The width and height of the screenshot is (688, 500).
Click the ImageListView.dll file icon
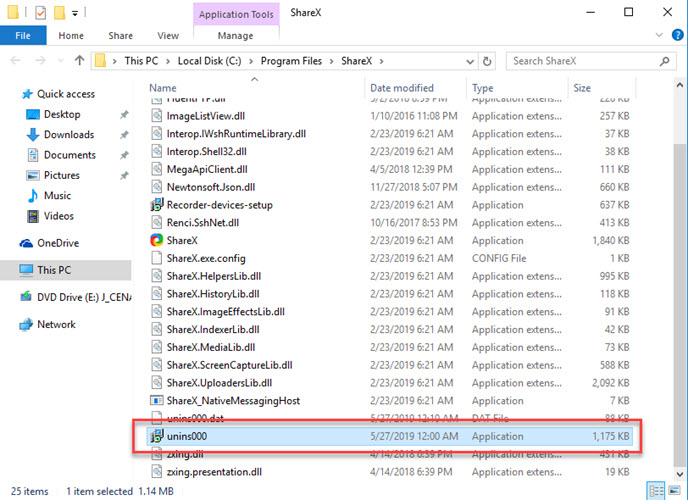coord(157,116)
